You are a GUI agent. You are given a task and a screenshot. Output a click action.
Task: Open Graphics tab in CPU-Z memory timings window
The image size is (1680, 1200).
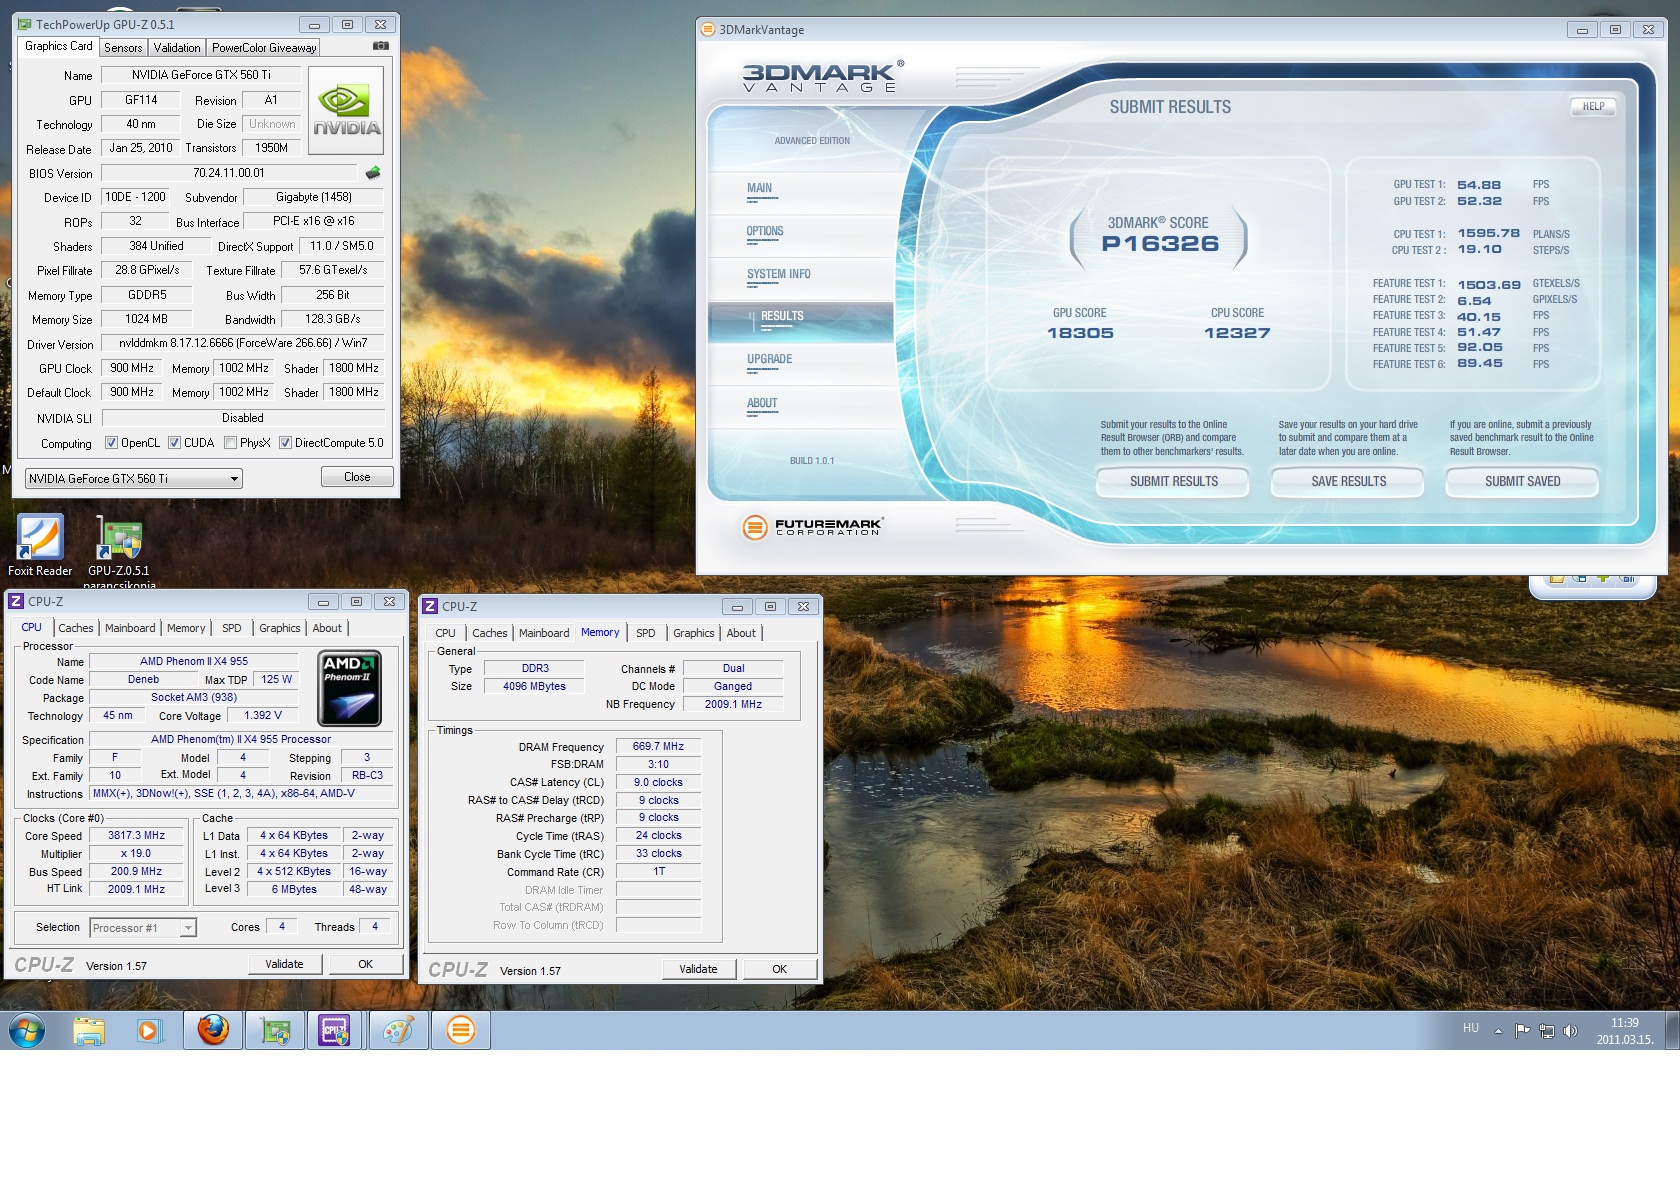[694, 633]
